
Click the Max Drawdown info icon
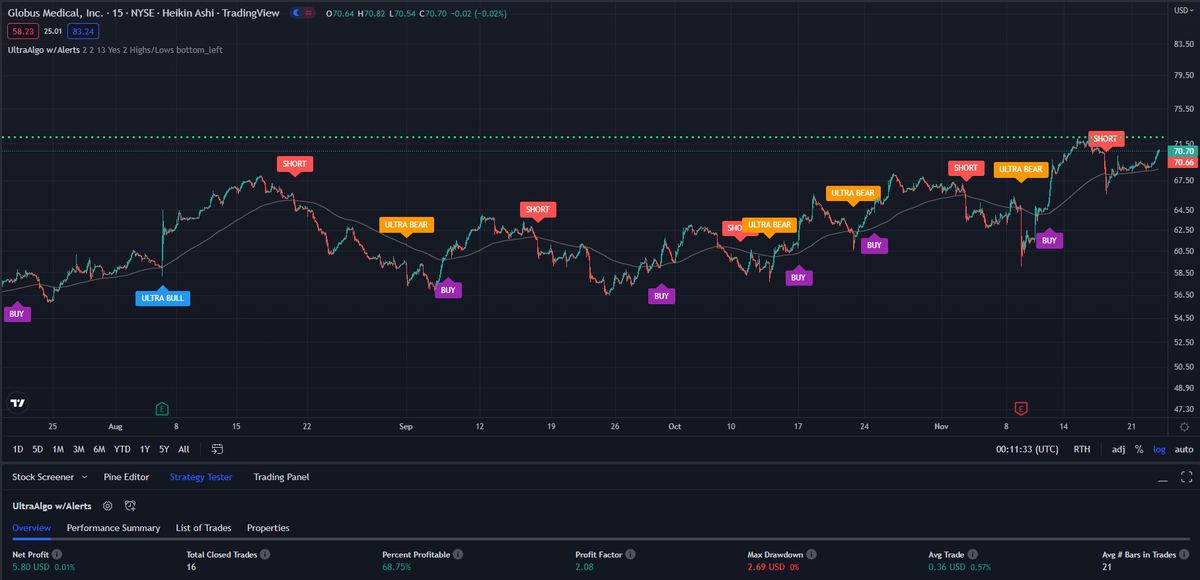click(811, 553)
